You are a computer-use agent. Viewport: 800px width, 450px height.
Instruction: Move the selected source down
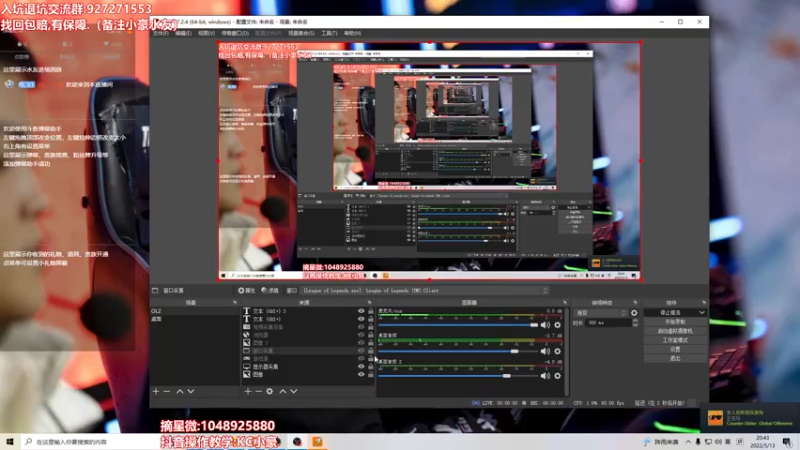[294, 391]
